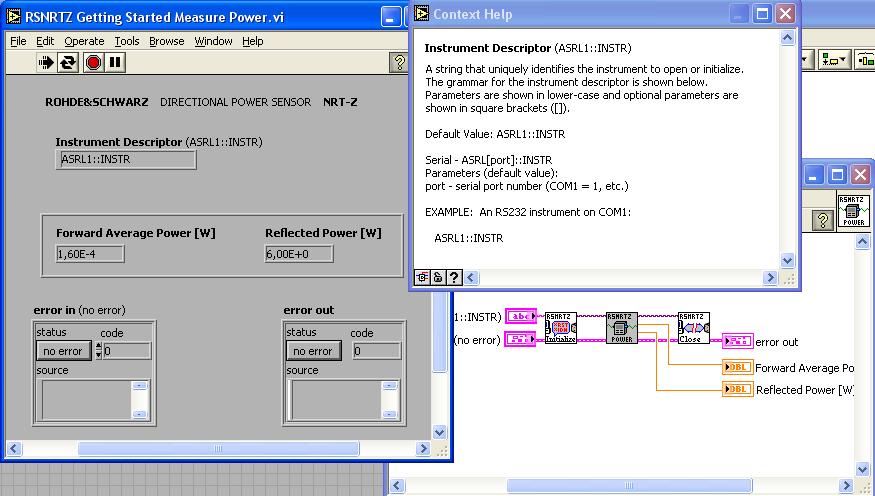
Task: Start Run Continuously in the toolbar
Action: (68, 62)
